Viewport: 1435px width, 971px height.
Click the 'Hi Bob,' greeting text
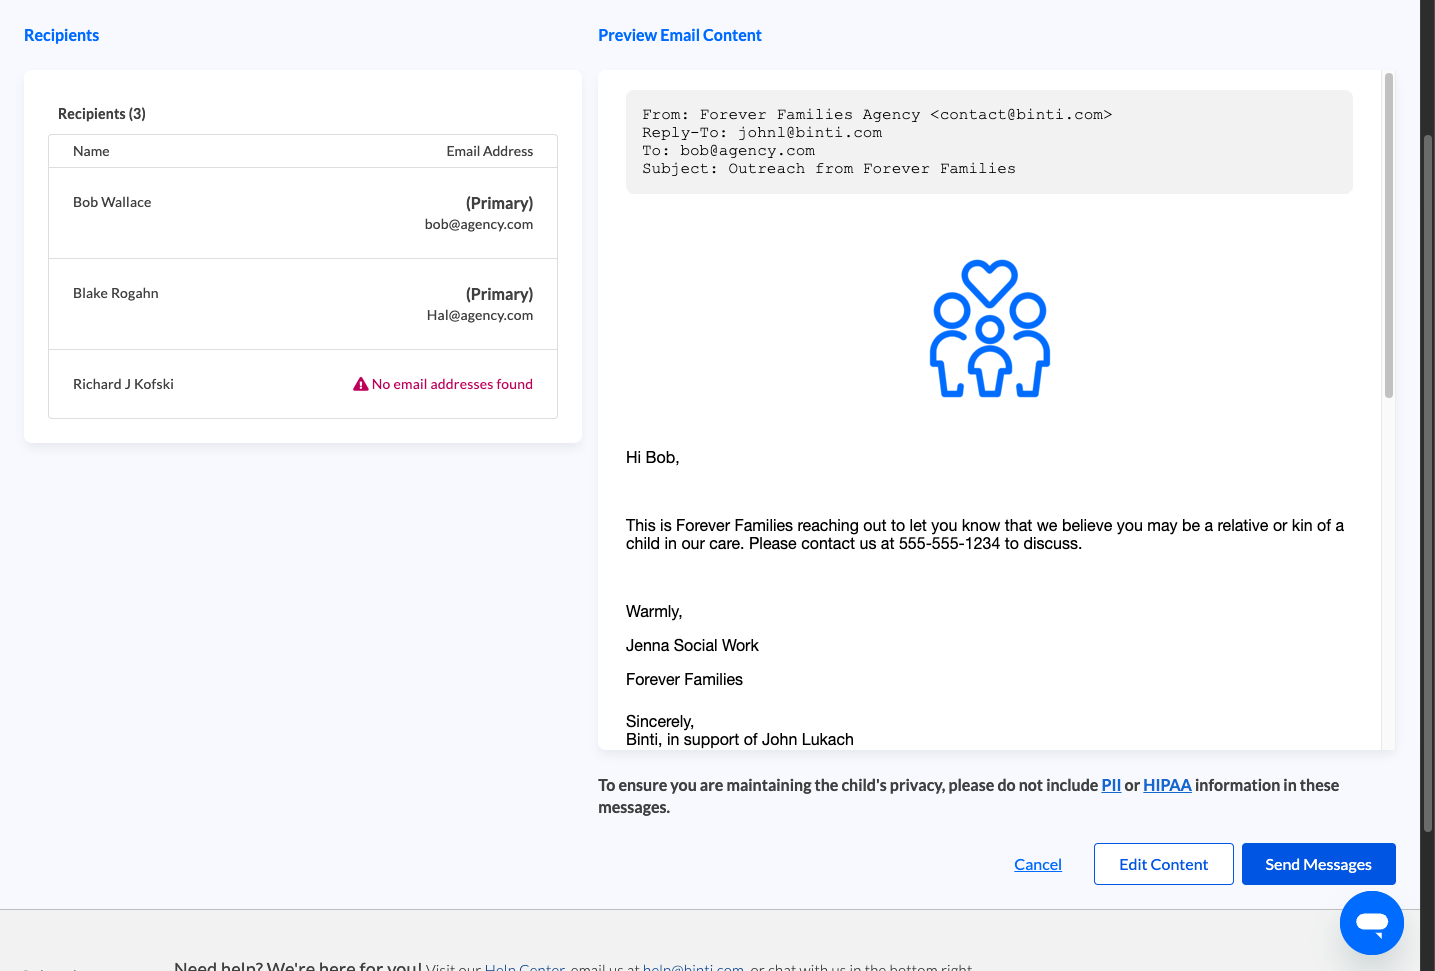[x=653, y=457]
